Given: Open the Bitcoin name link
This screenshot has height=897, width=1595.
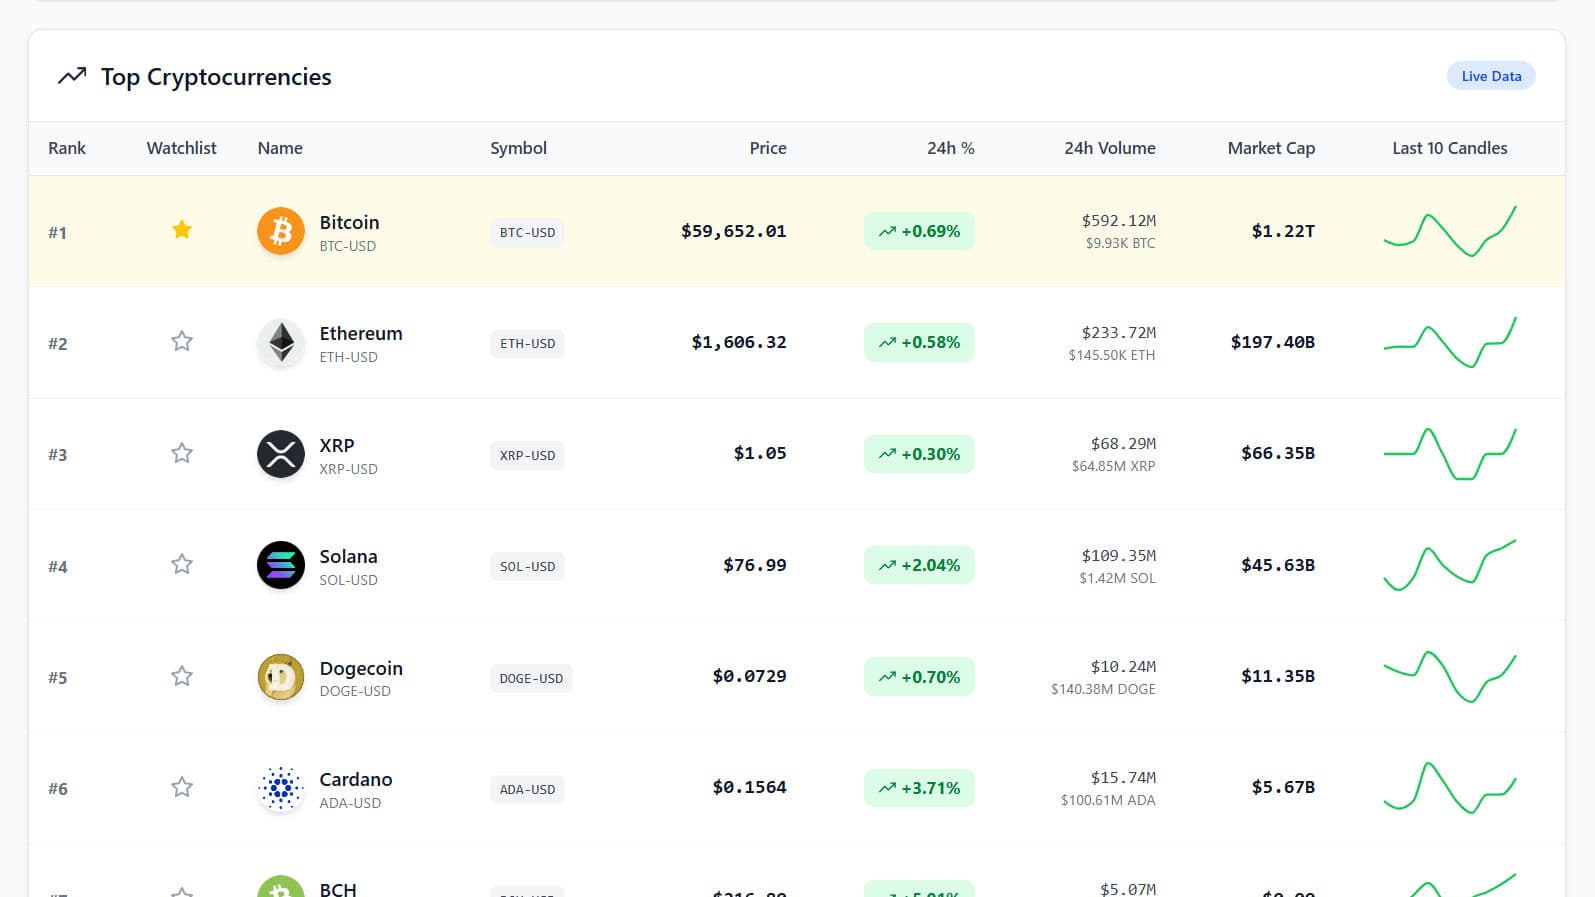Looking at the screenshot, I should (349, 222).
